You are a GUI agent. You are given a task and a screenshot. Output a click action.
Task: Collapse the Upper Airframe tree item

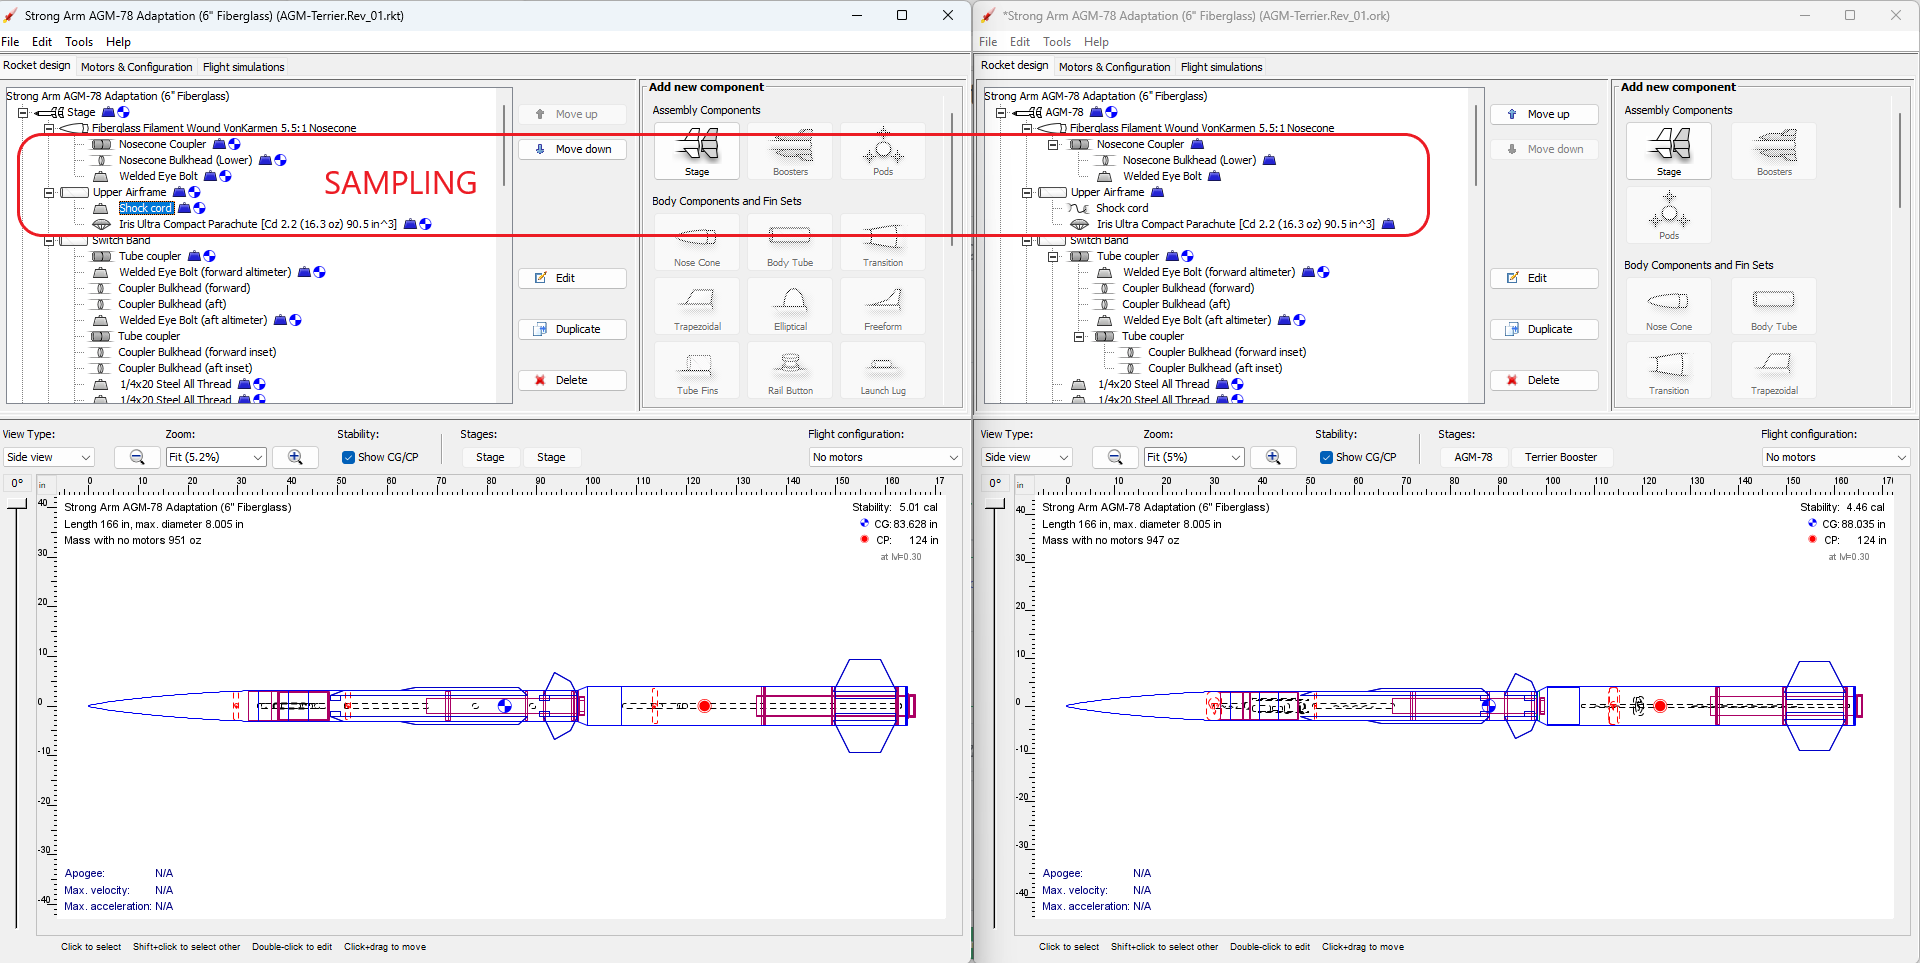(49, 192)
